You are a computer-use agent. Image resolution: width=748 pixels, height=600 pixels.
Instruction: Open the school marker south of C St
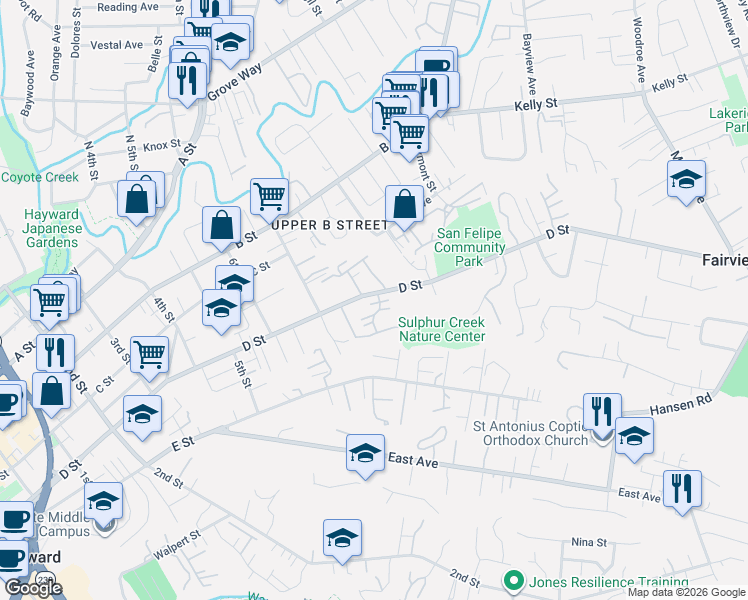[221, 310]
